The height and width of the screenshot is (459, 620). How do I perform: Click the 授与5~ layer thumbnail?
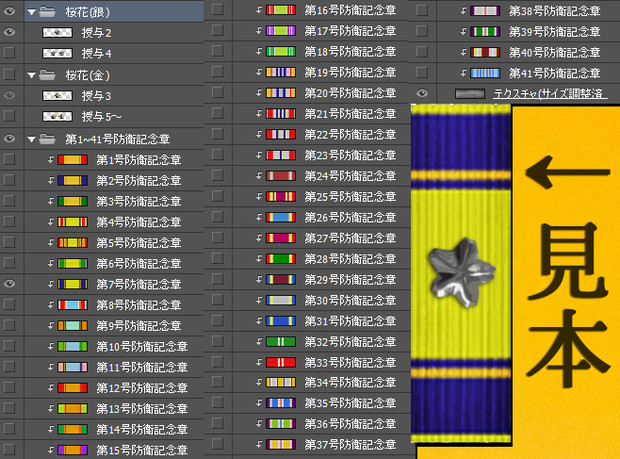57,116
